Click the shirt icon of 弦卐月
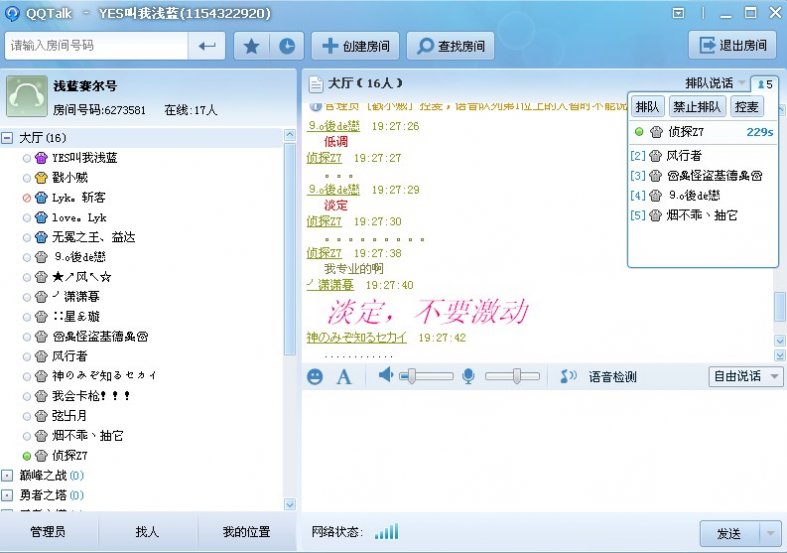The image size is (787, 553). tap(41, 416)
